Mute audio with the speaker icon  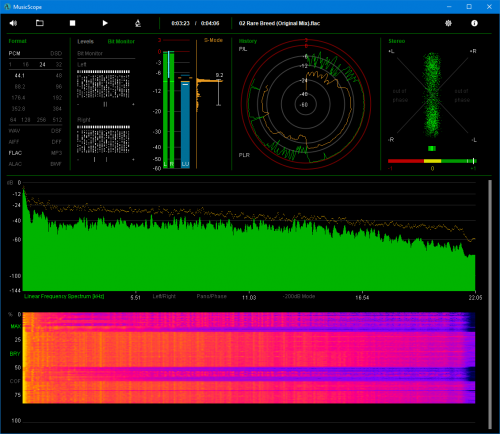13,23
